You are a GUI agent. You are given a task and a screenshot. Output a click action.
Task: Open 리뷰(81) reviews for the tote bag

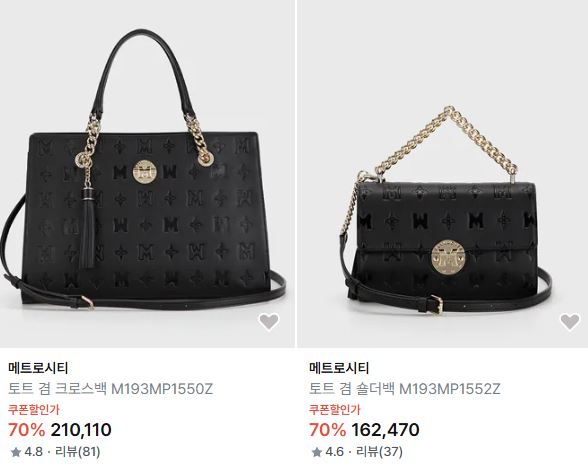click(x=78, y=452)
